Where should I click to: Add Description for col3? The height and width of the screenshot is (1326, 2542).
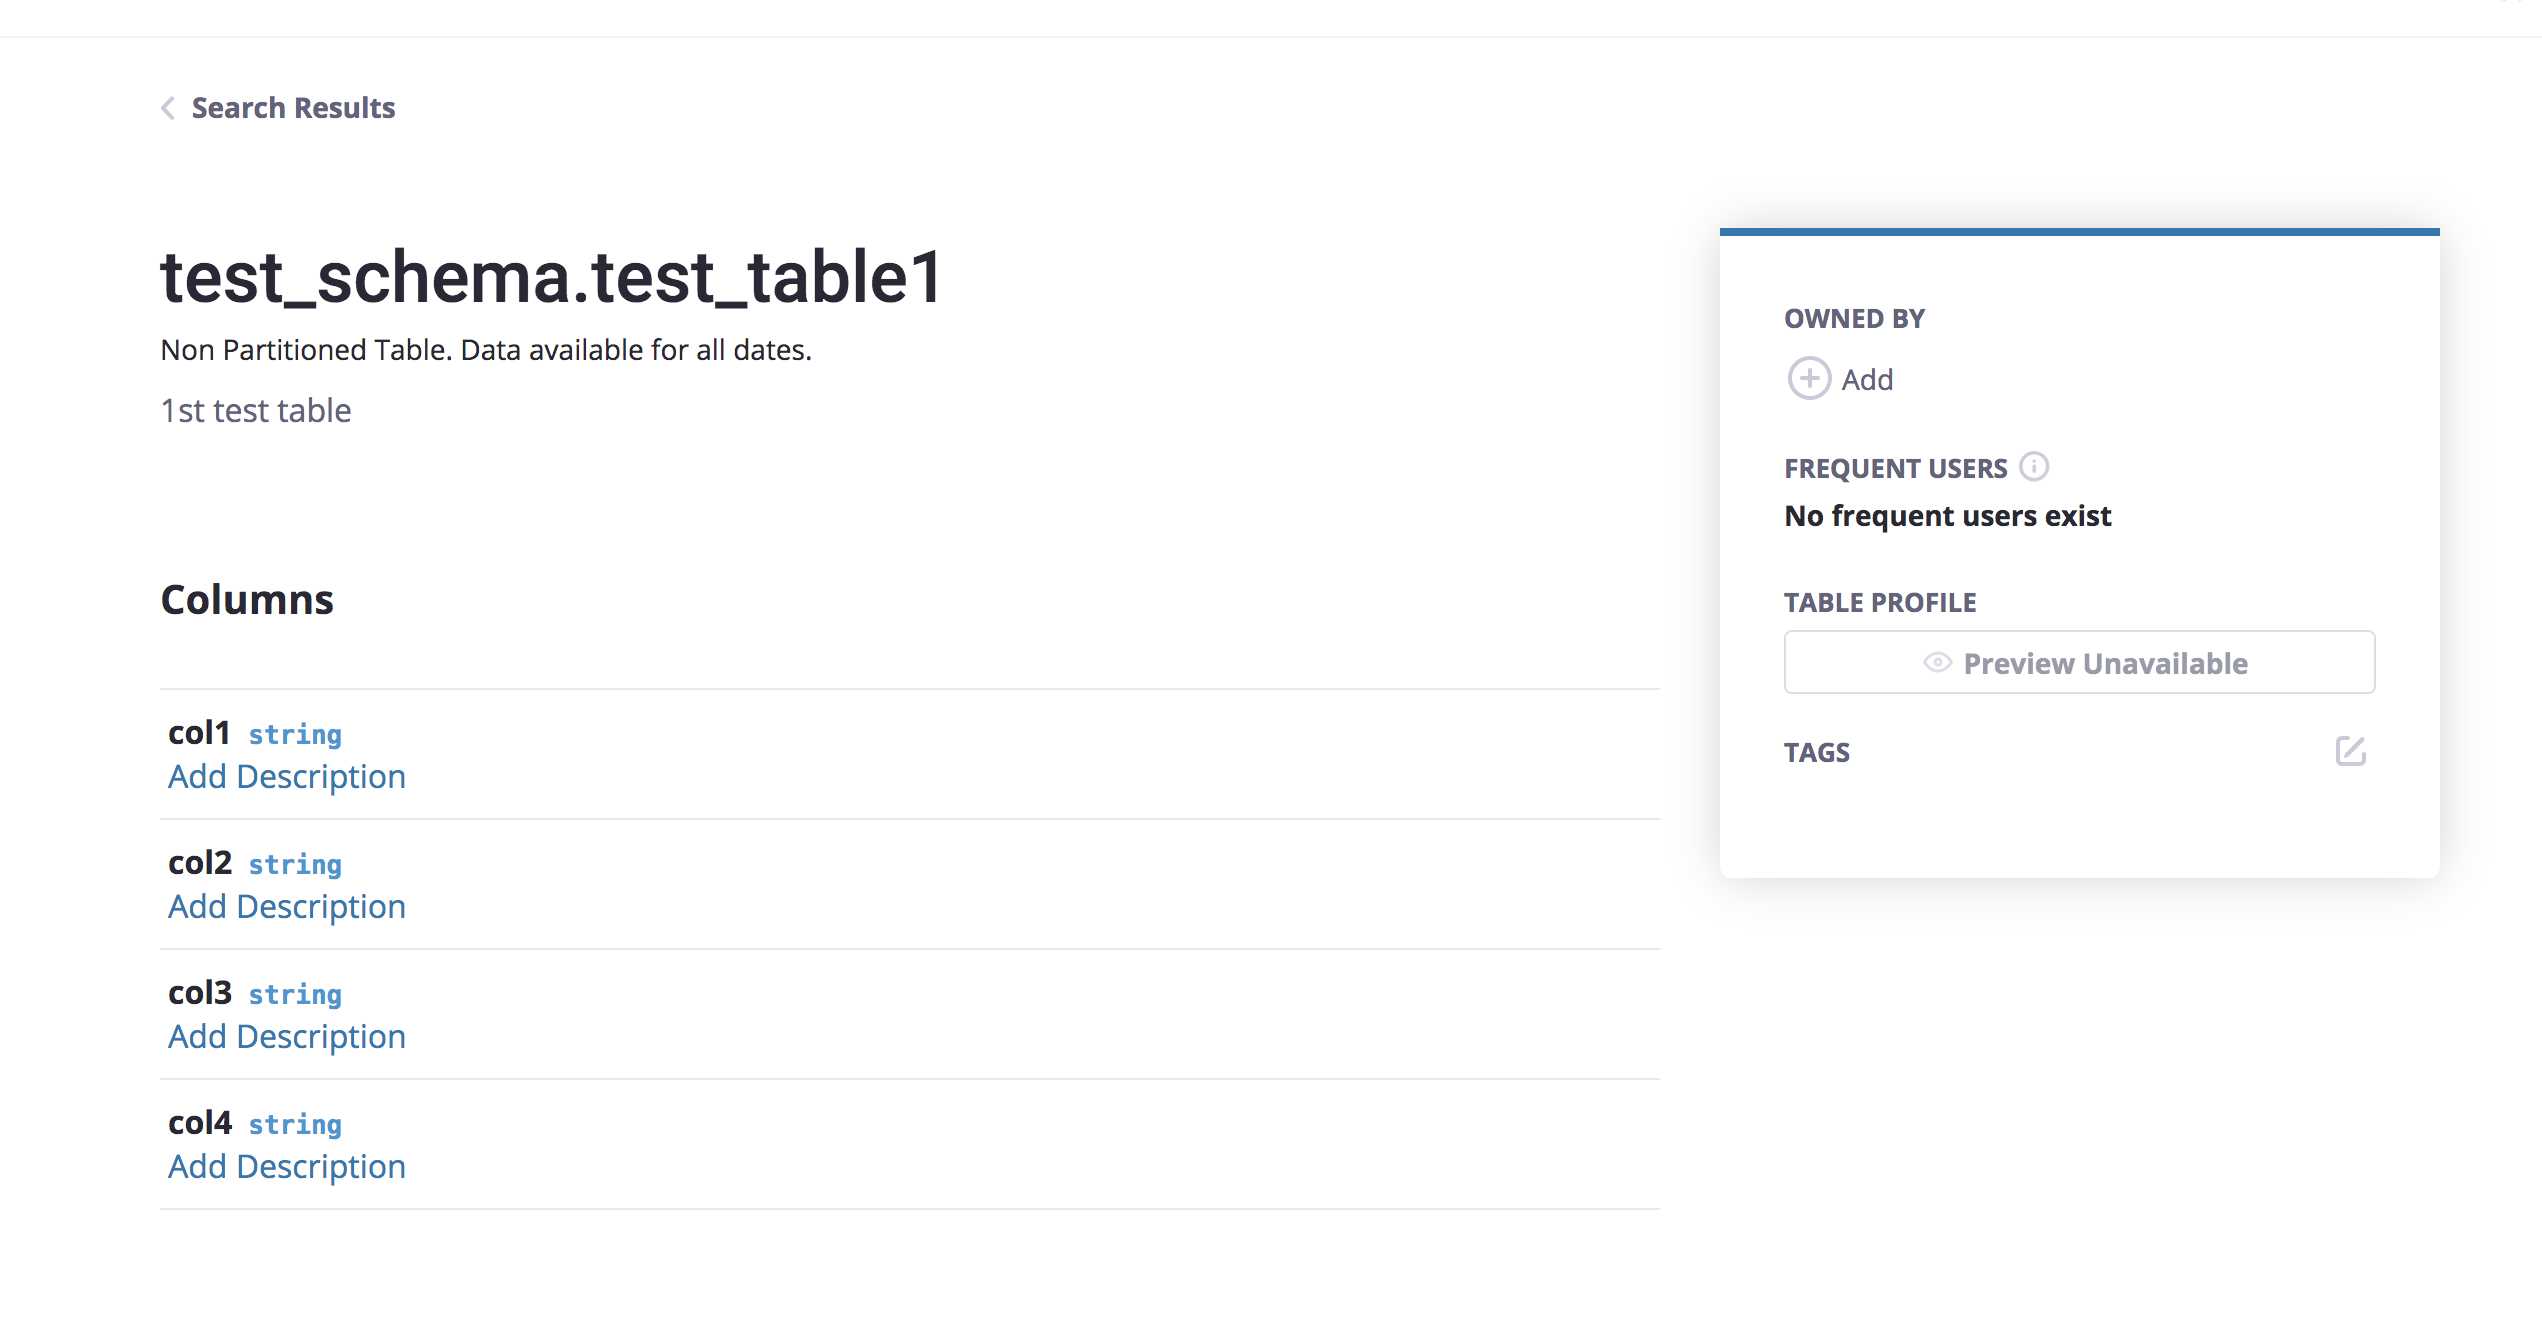pos(287,1037)
